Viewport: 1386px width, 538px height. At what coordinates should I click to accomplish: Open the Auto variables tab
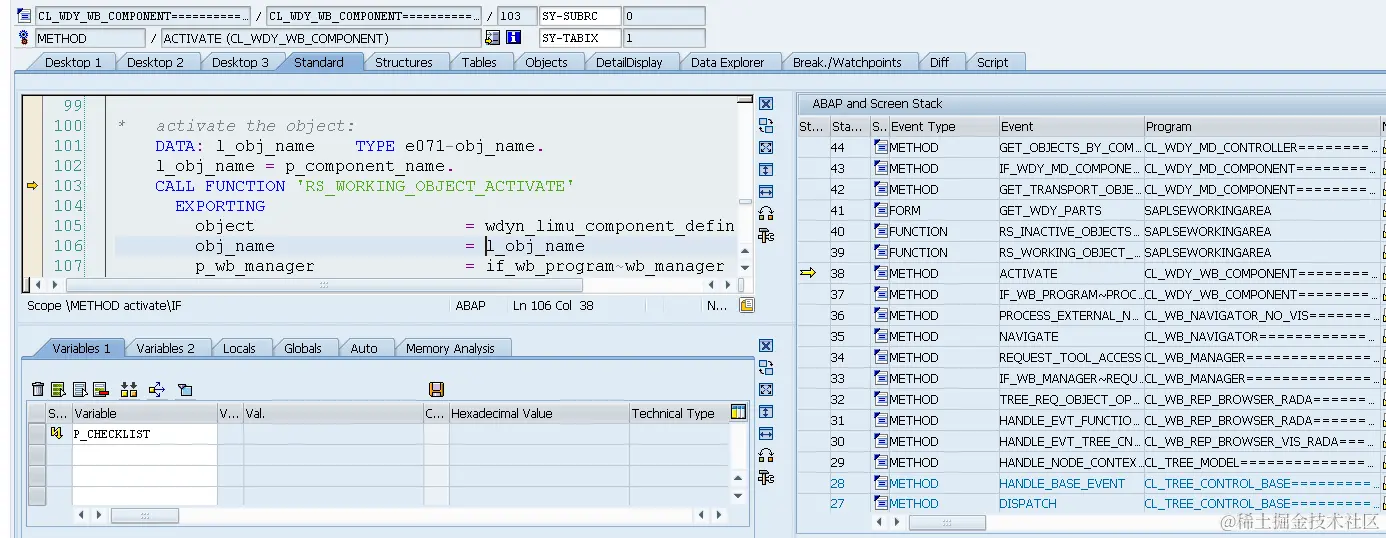click(363, 348)
